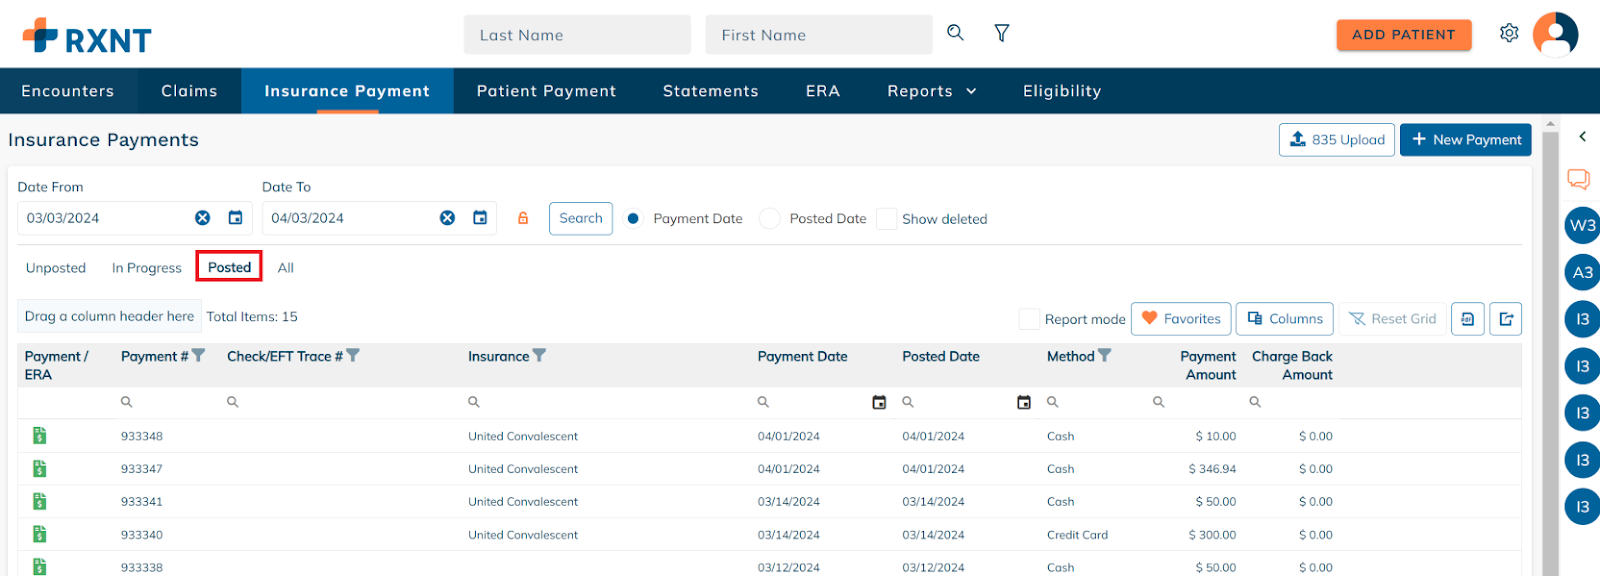
Task: Click the orange lock icon
Action: (523, 218)
